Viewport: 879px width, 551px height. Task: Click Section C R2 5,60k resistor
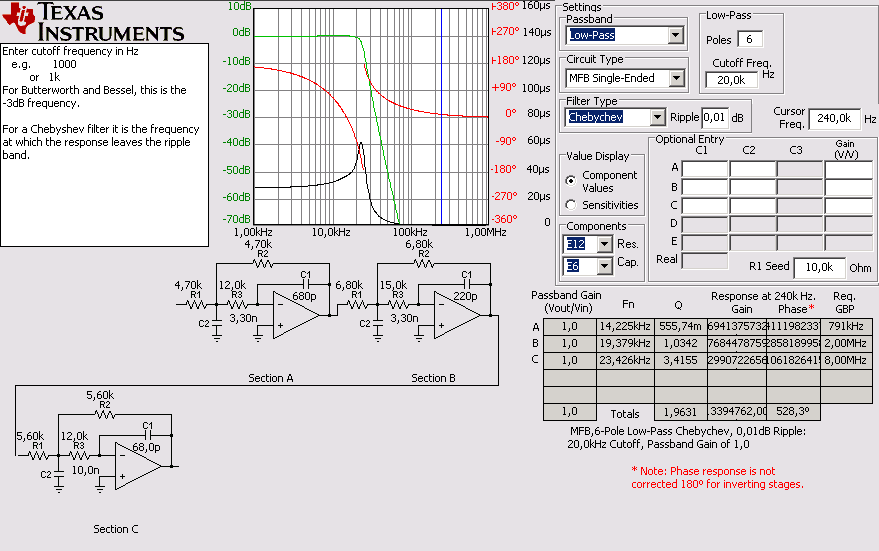point(105,415)
